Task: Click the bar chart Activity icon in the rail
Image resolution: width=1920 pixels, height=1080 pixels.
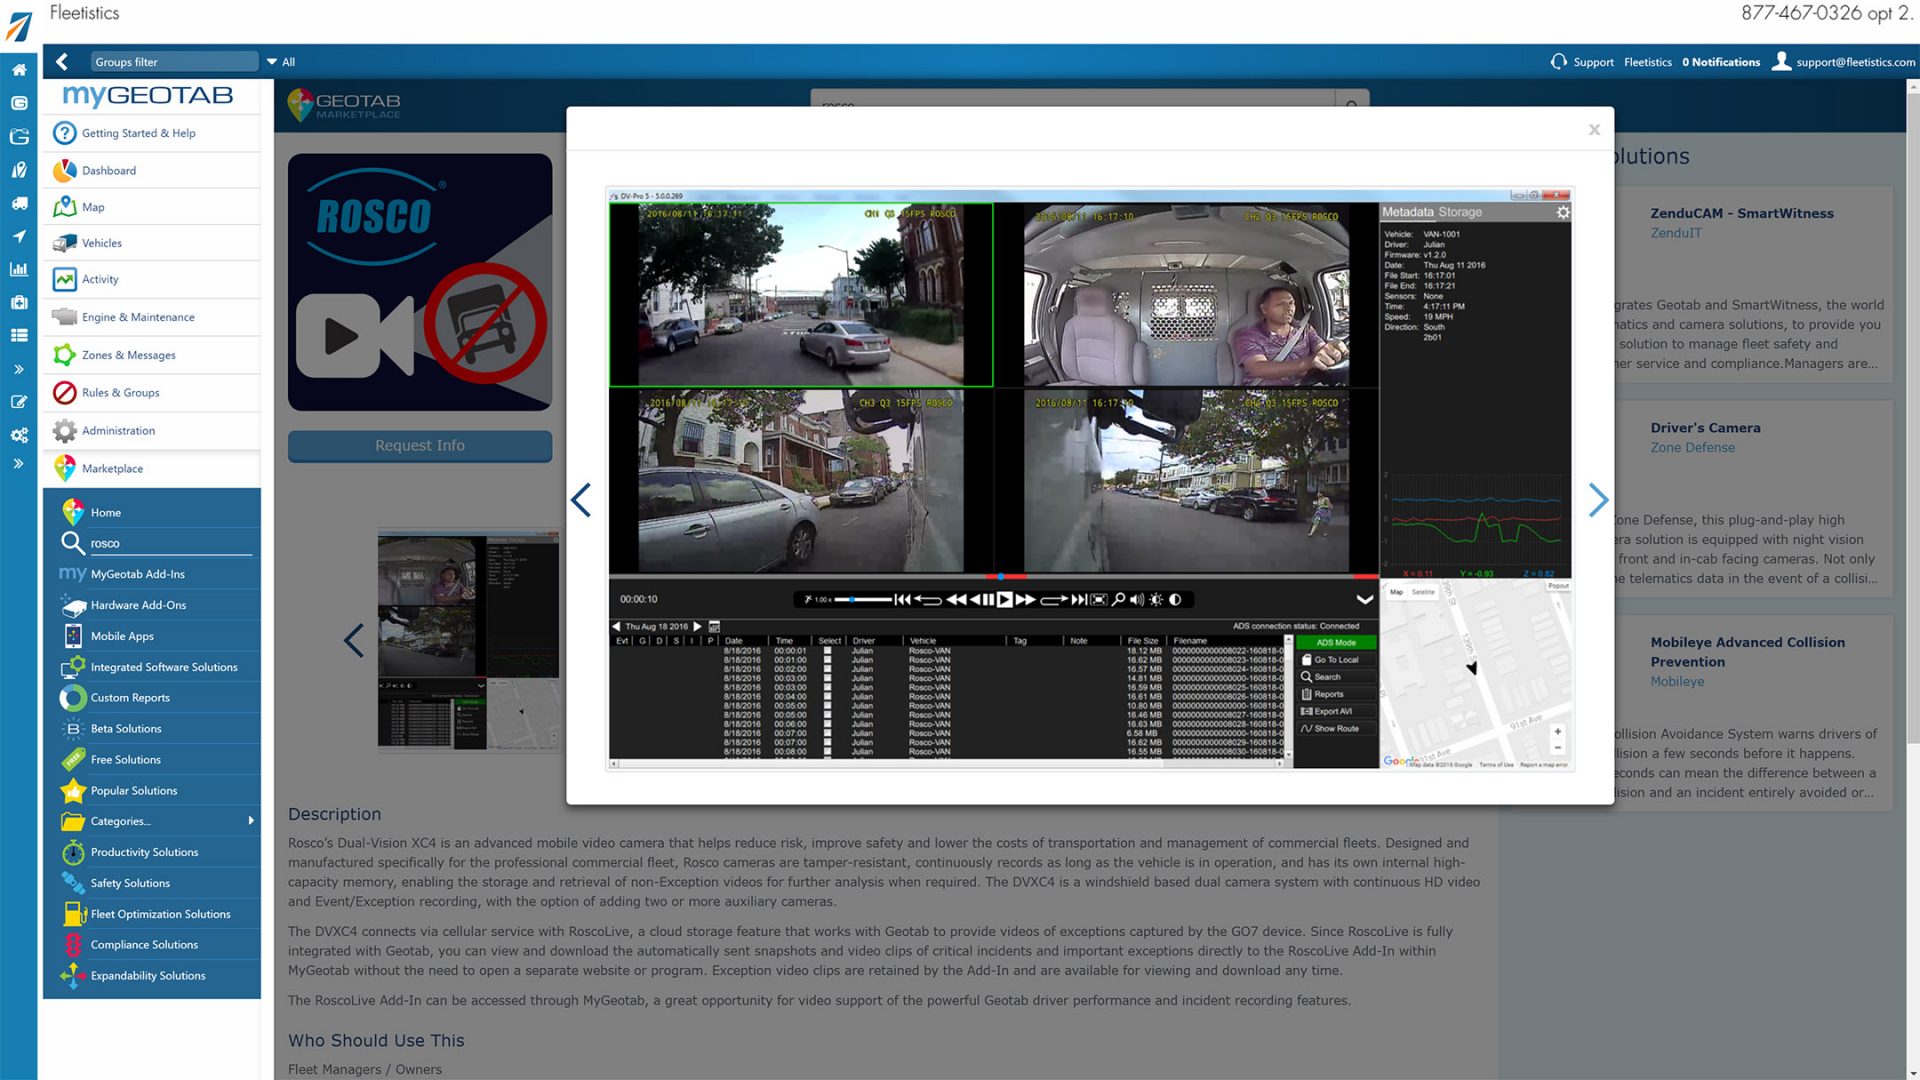Action: pos(18,269)
